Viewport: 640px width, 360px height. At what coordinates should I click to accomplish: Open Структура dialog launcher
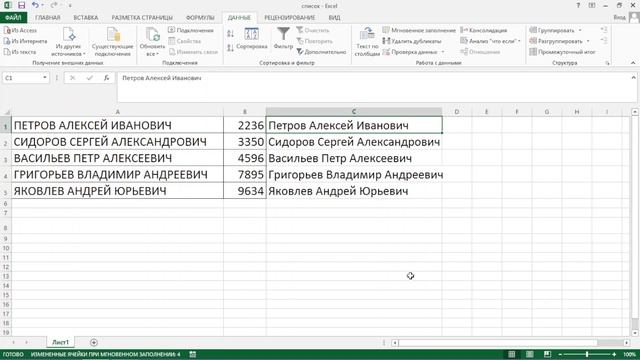pyautogui.click(x=607, y=63)
